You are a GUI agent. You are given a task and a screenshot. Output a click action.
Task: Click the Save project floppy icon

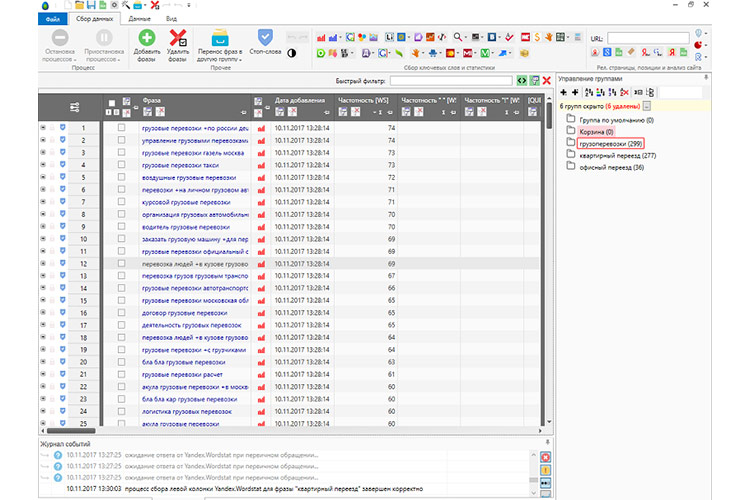click(91, 5)
